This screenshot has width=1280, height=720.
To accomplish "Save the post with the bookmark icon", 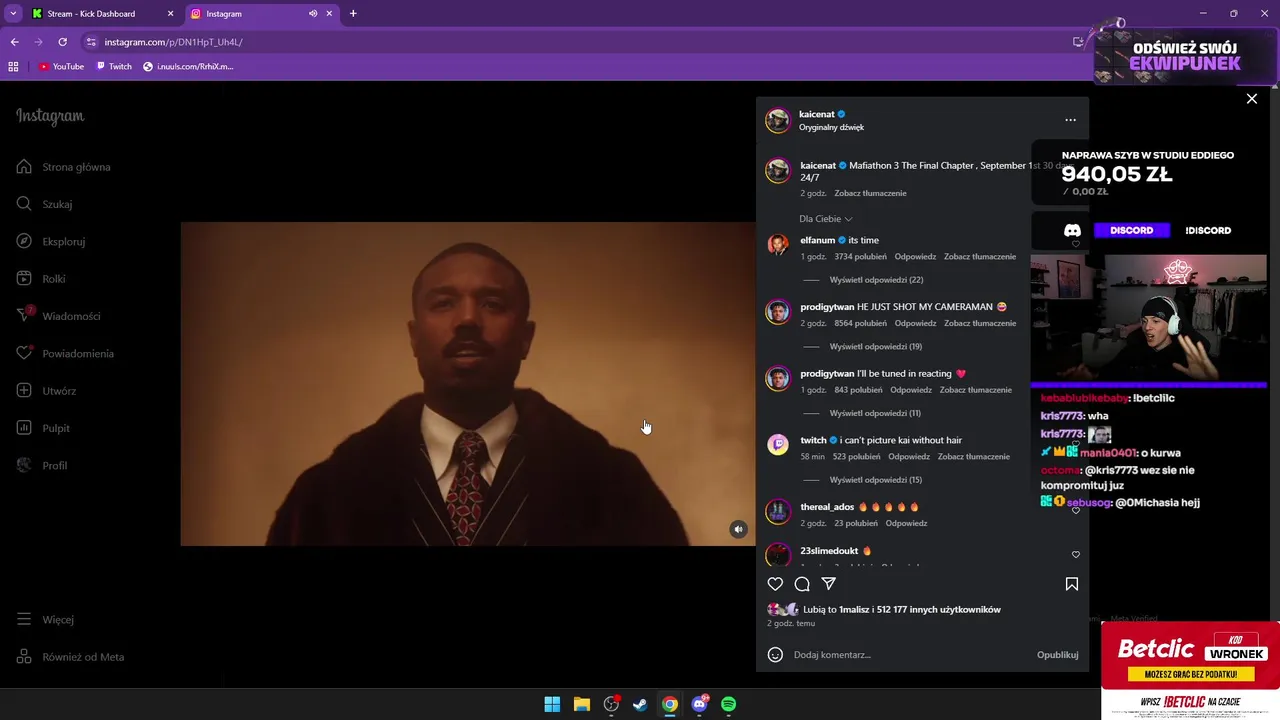I will 1071,584.
